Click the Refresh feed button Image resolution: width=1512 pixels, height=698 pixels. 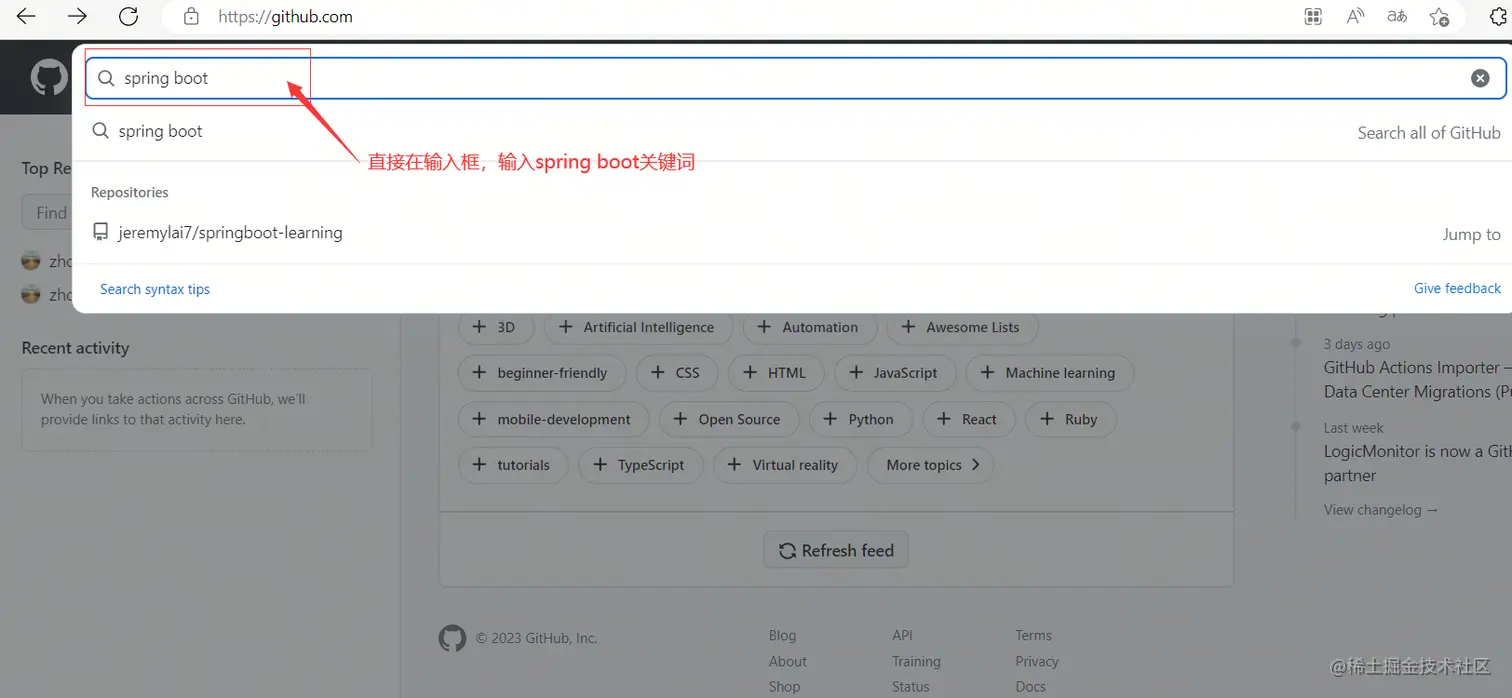[836, 550]
